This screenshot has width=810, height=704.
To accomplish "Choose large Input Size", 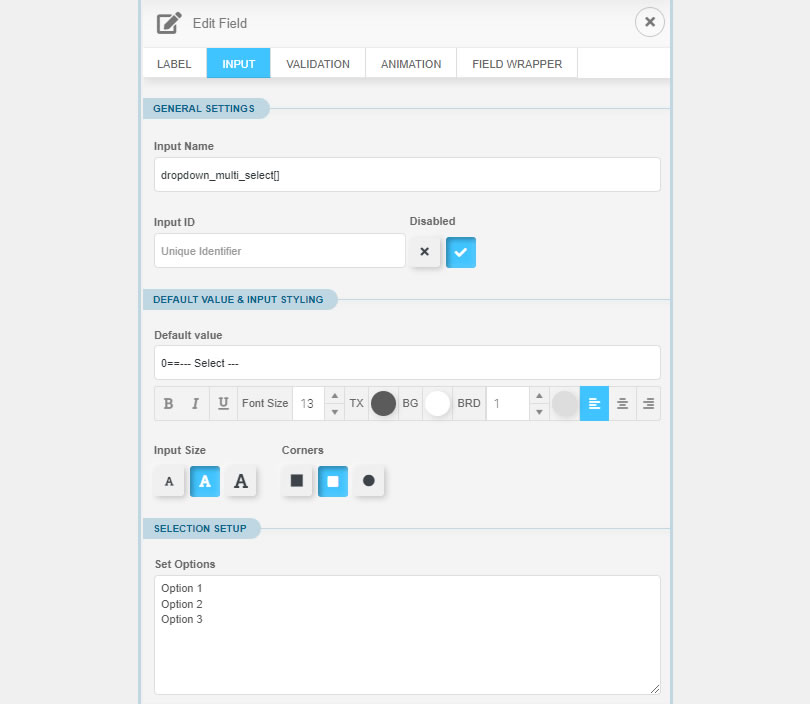I will tap(241, 481).
